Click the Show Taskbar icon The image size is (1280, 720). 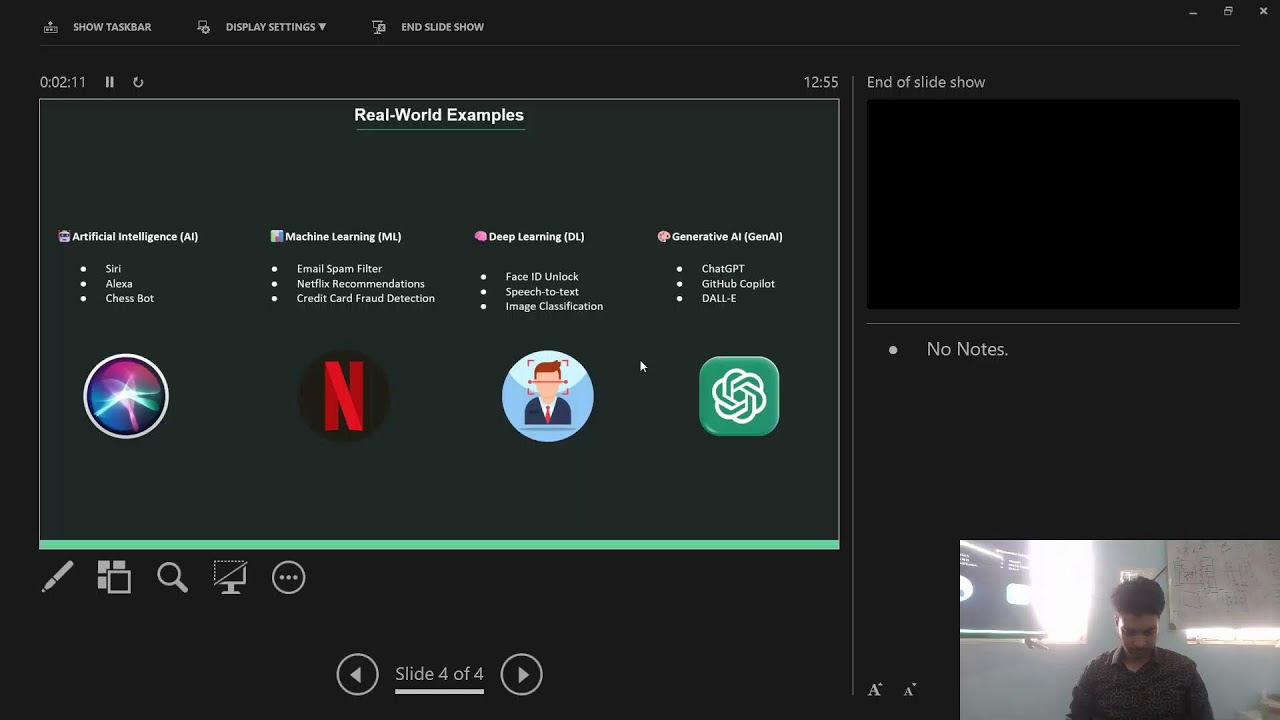coord(50,27)
